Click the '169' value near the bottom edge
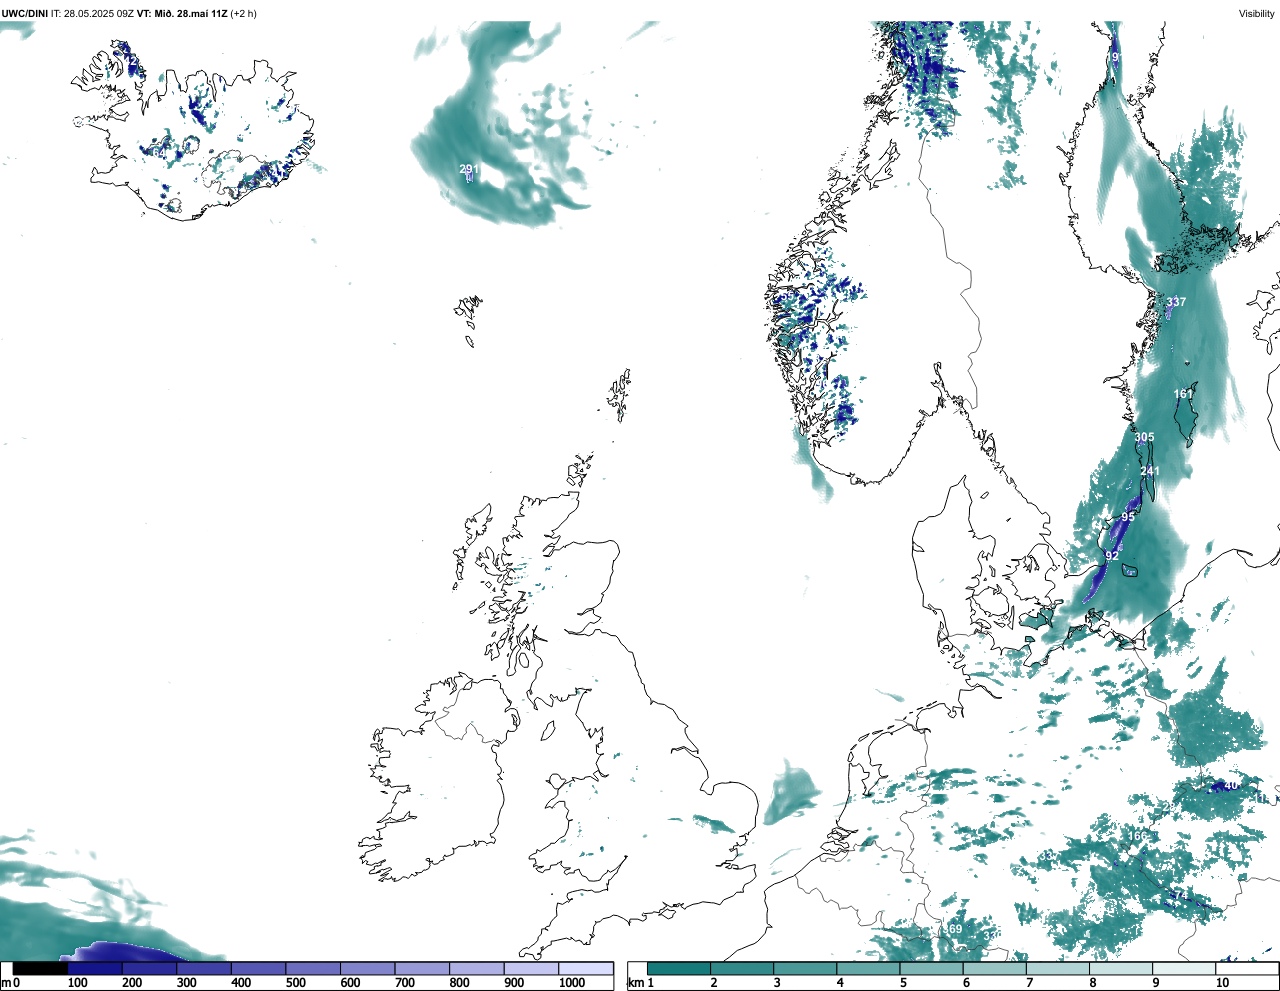 tap(954, 929)
